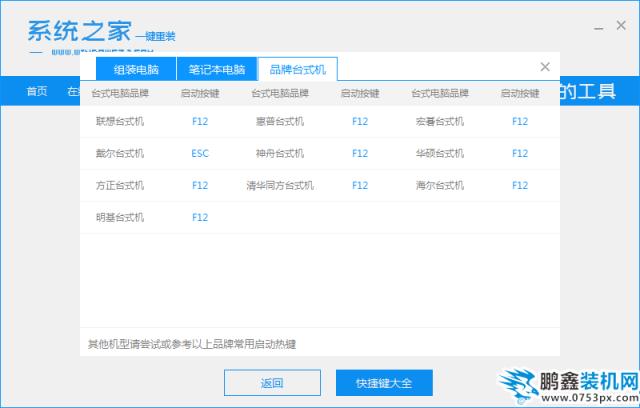This screenshot has width=640, height=408.
Task: Click the 返回 button
Action: [272, 383]
